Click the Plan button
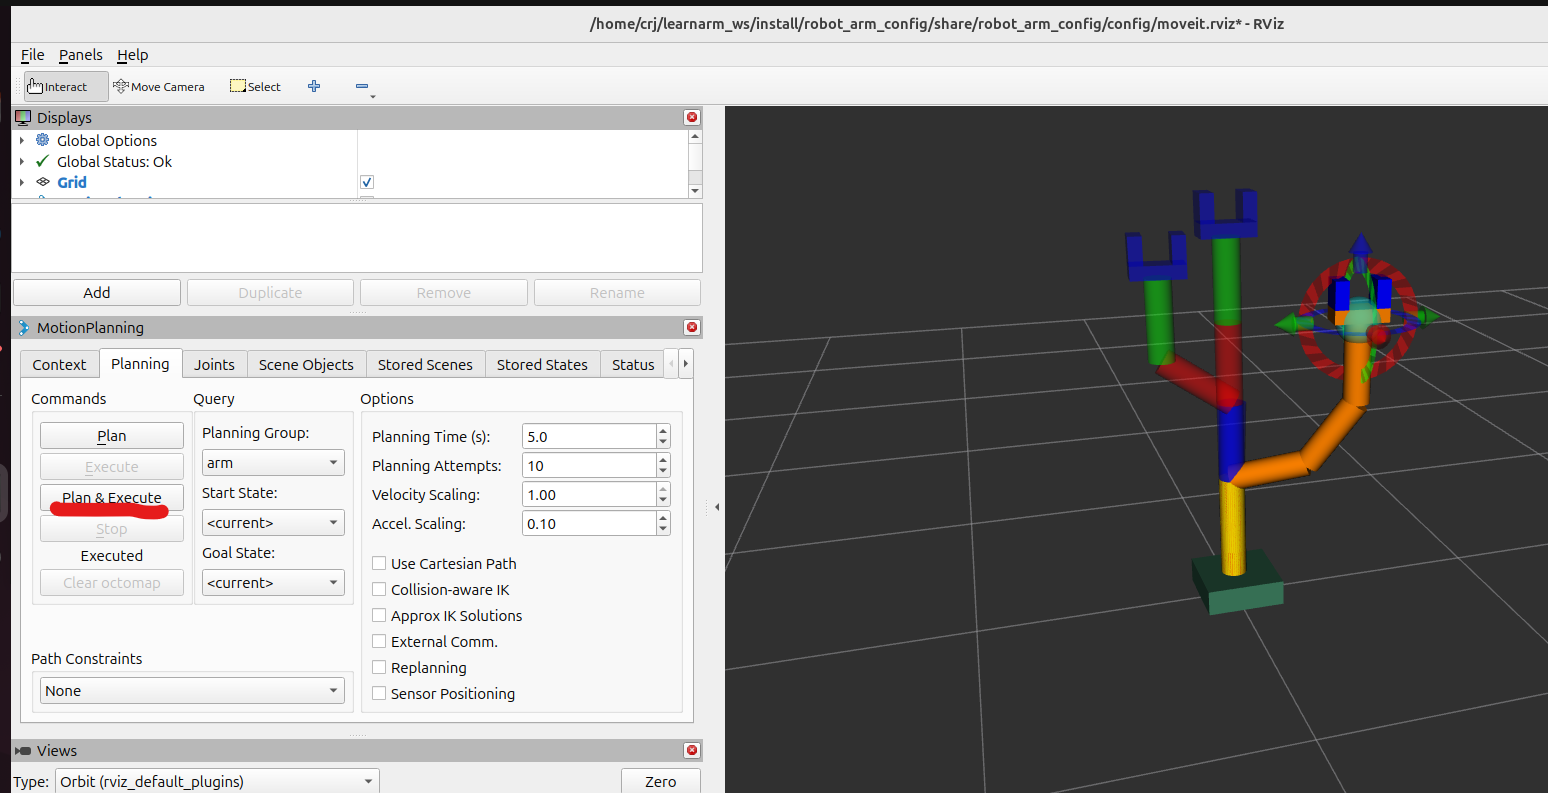 pos(112,435)
